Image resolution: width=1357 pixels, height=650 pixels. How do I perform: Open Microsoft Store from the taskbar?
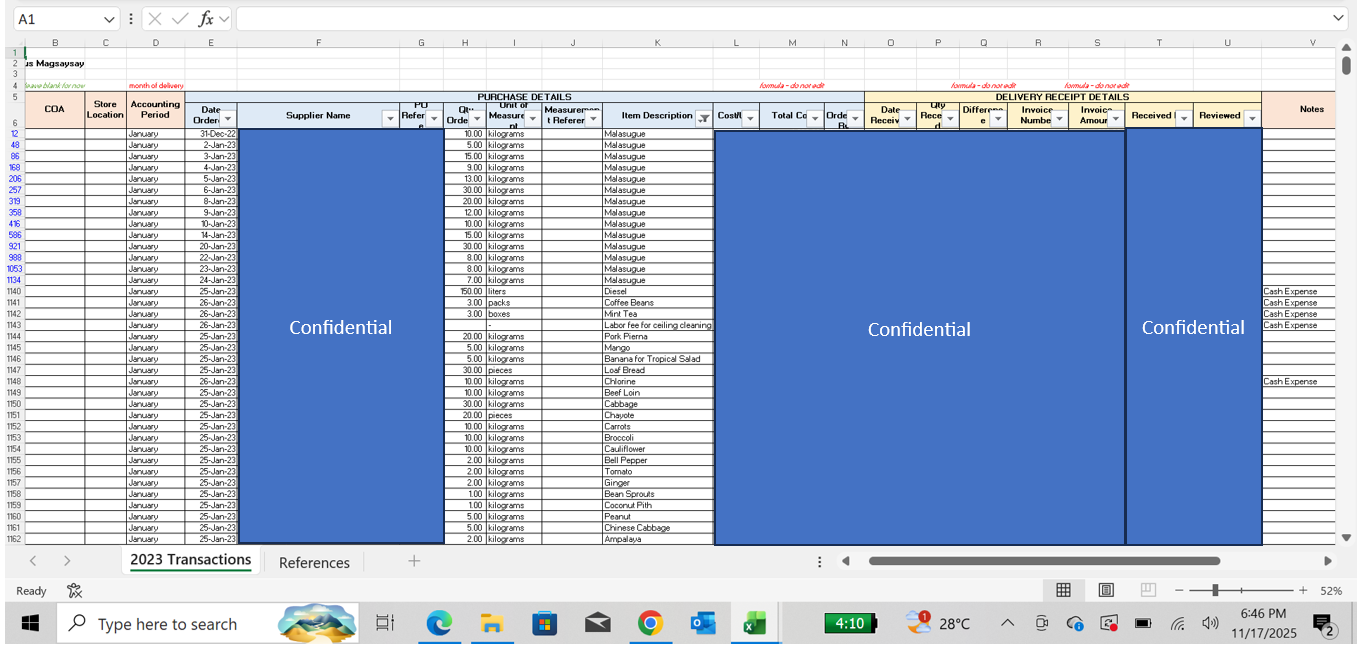544,624
